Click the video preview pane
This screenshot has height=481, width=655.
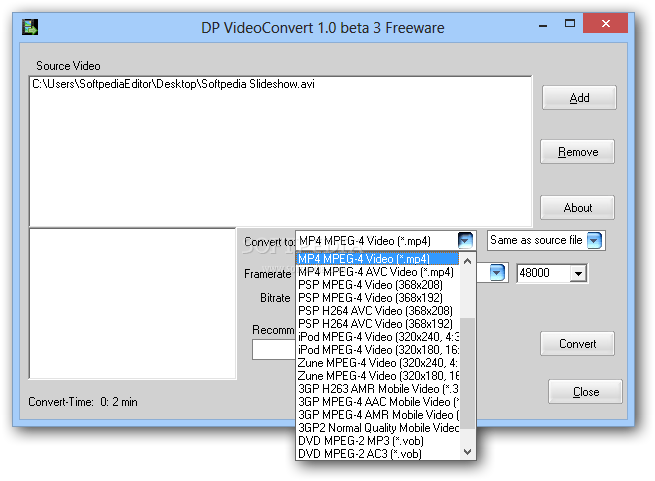click(x=133, y=303)
